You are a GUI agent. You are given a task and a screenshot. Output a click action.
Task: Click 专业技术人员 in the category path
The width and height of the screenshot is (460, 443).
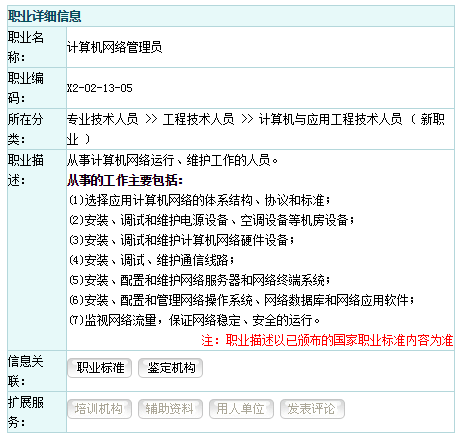(x=103, y=119)
